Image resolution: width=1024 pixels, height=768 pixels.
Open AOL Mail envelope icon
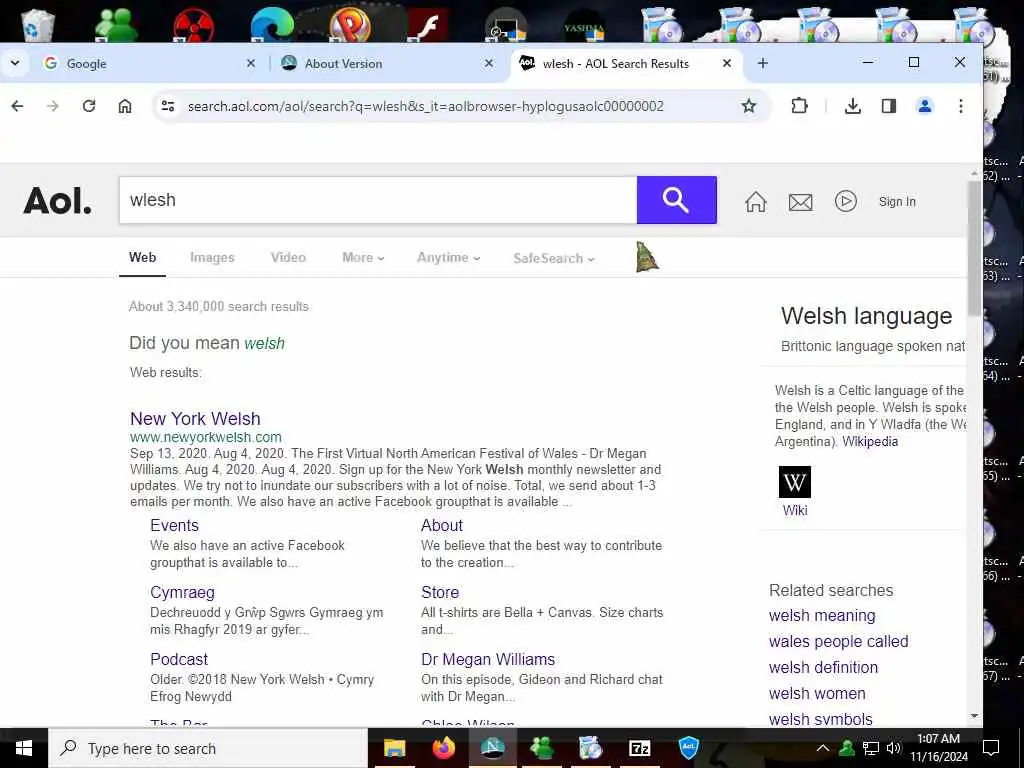pos(801,202)
